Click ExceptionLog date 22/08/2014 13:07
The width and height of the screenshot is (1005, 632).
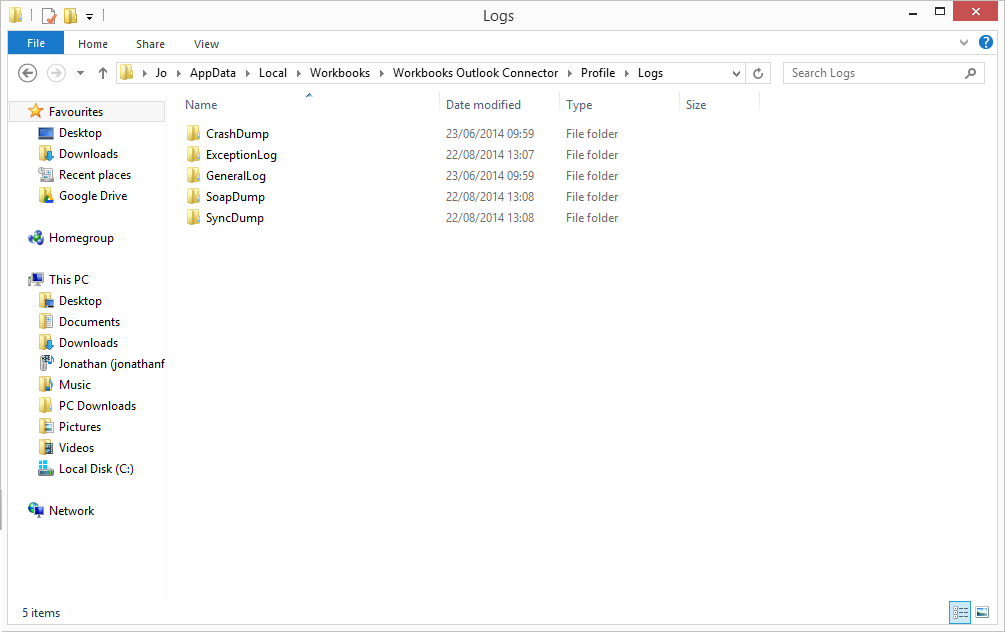(x=490, y=154)
